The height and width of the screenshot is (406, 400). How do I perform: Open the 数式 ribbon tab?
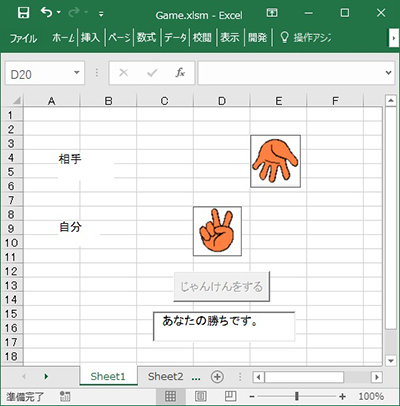146,37
